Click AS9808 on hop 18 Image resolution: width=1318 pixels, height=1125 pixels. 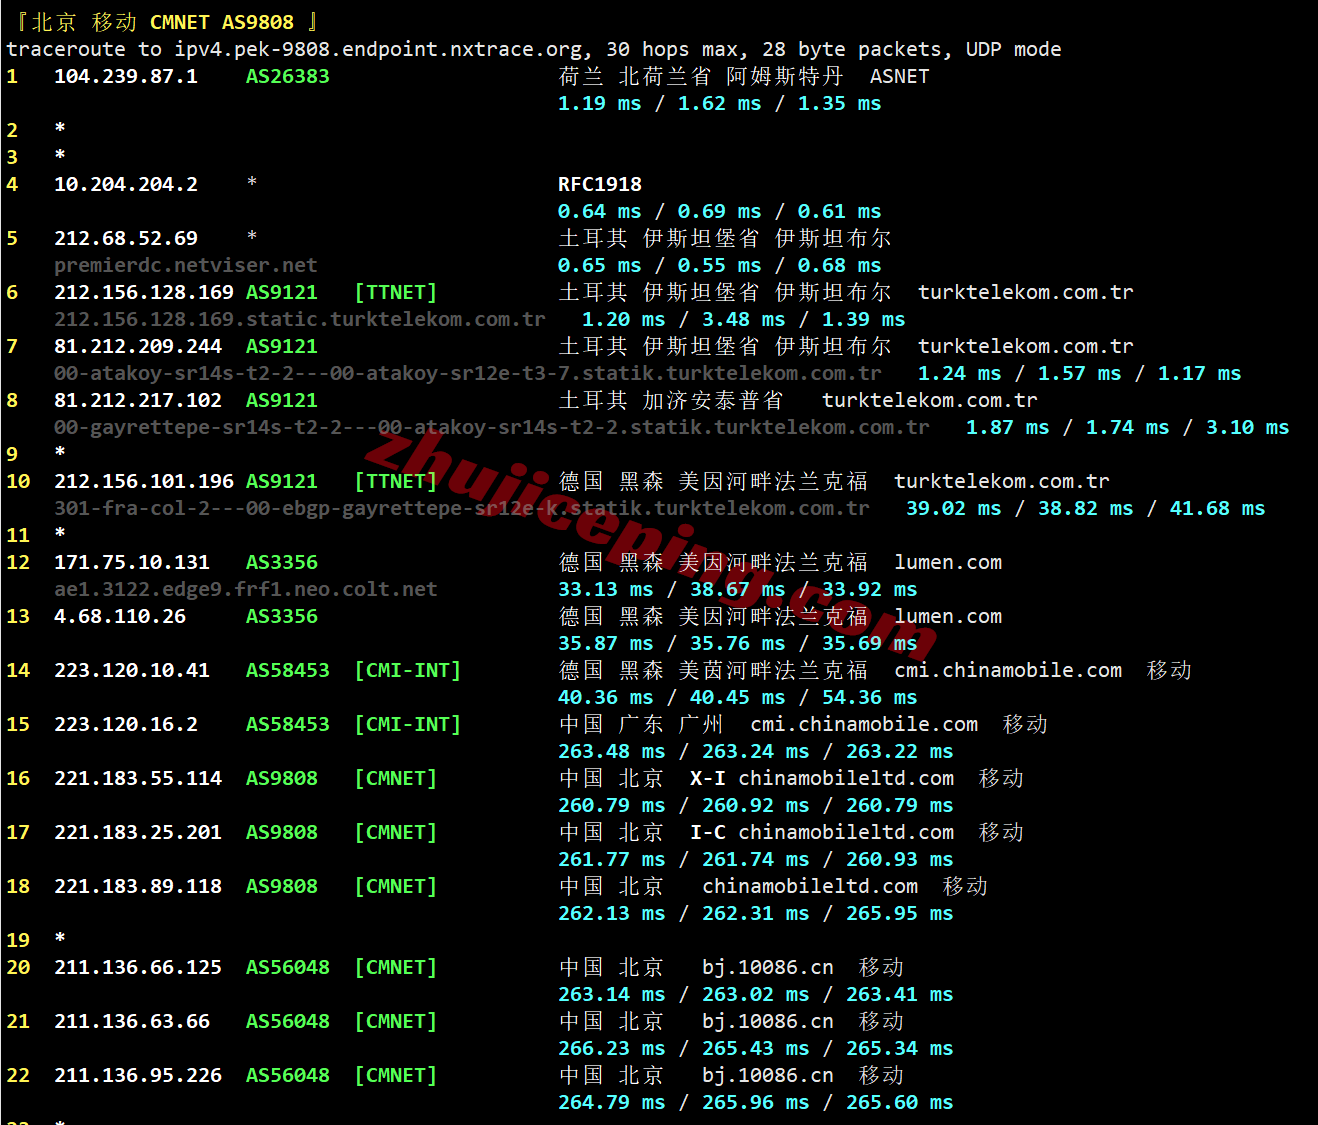(282, 886)
